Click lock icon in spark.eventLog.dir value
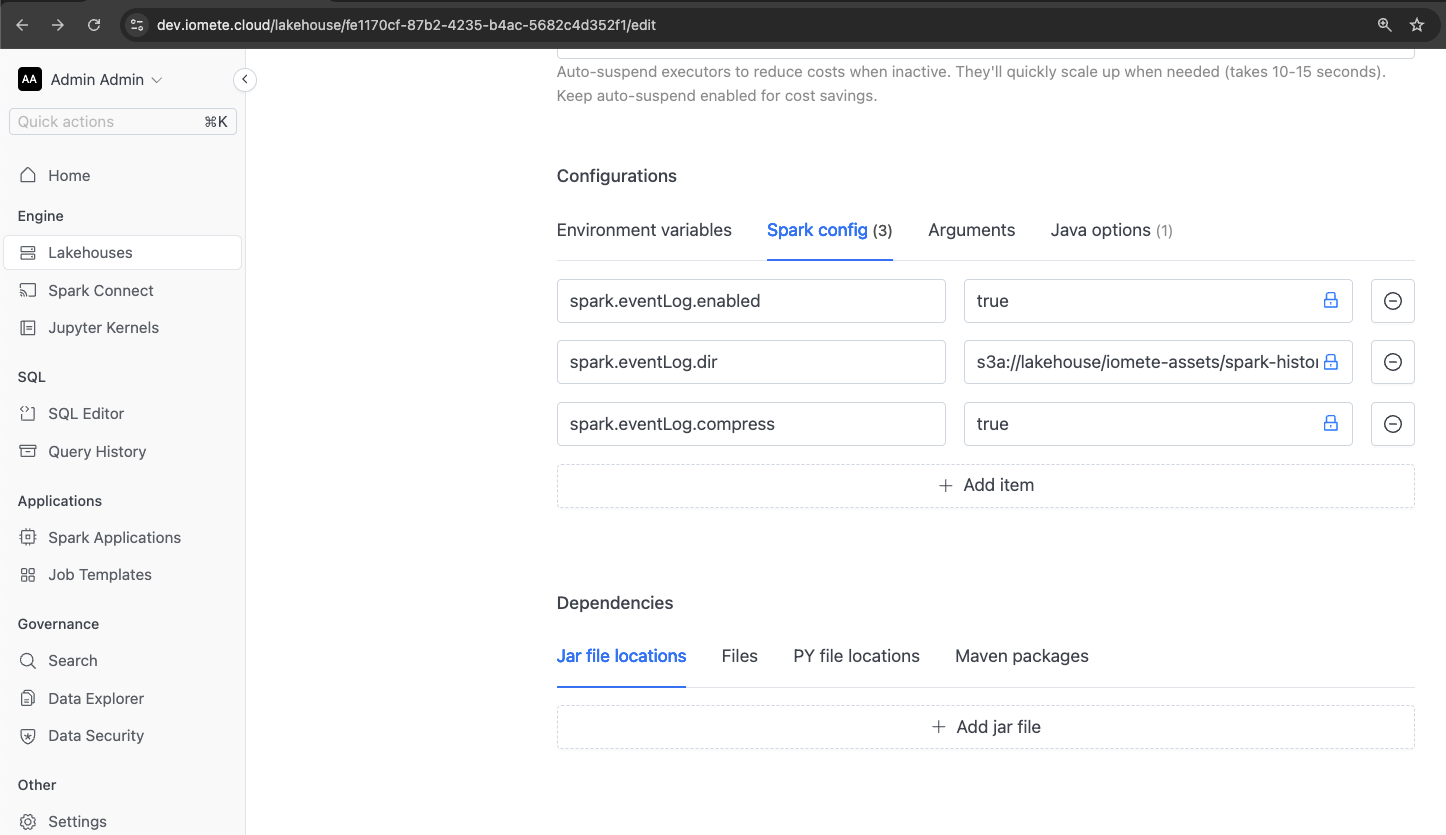This screenshot has height=835, width=1446. click(1331, 362)
